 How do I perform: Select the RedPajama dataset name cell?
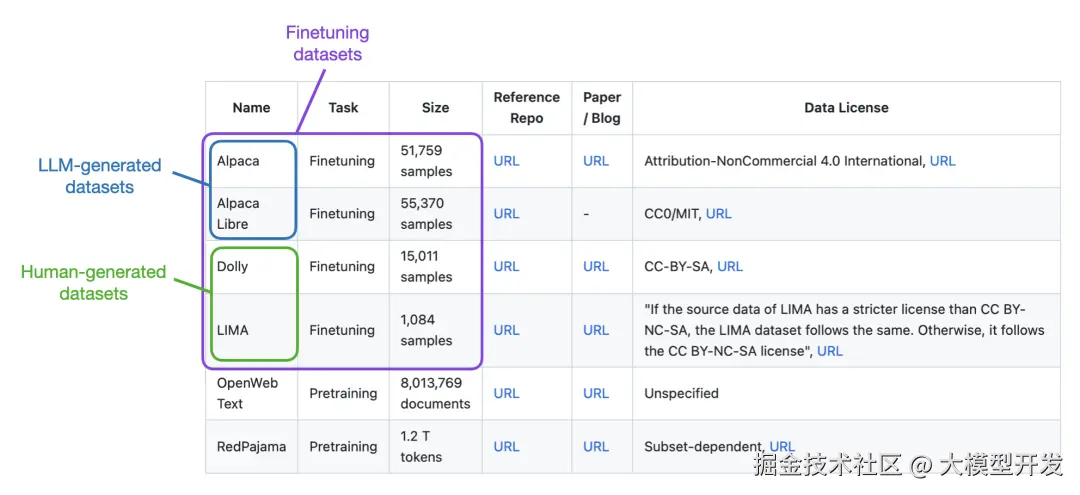(251, 447)
